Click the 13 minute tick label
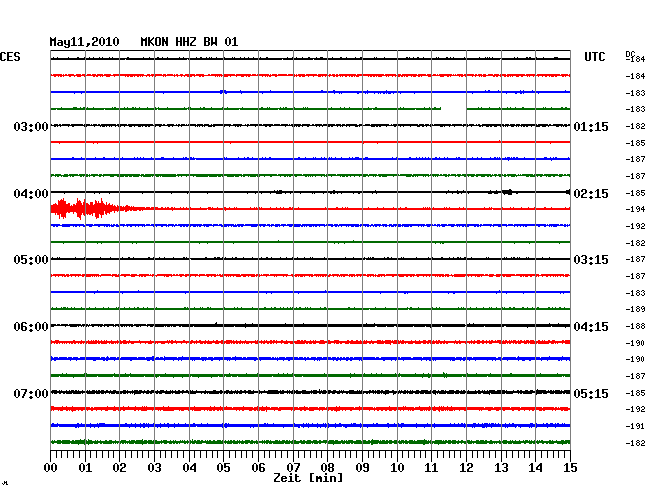The height and width of the screenshot is (494, 650). pyautogui.click(x=501, y=468)
